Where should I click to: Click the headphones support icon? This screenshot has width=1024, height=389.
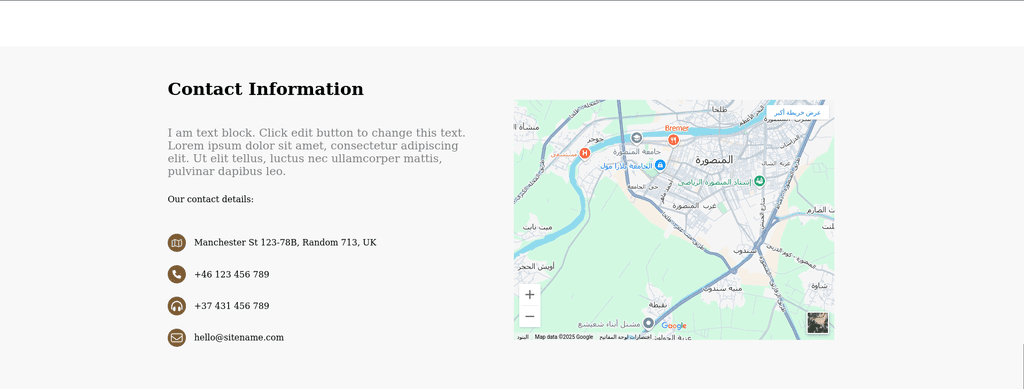click(176, 306)
